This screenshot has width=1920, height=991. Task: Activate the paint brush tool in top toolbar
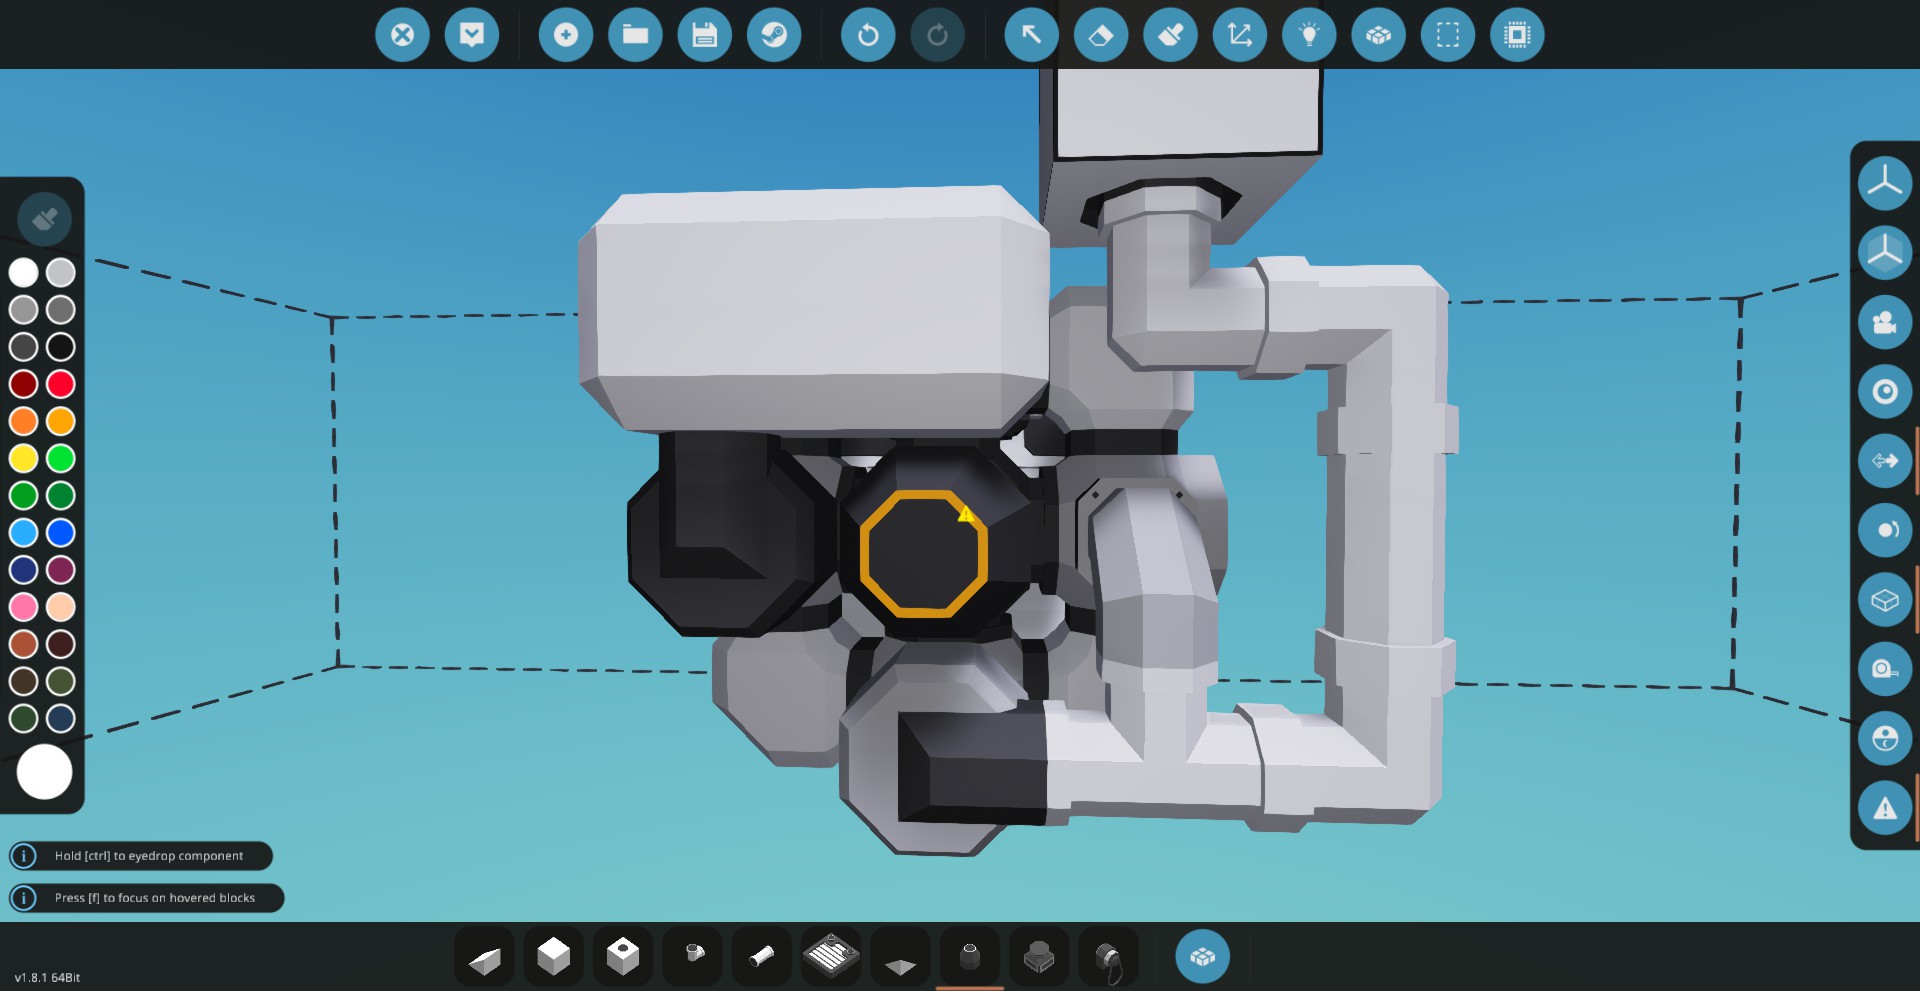tap(1170, 35)
